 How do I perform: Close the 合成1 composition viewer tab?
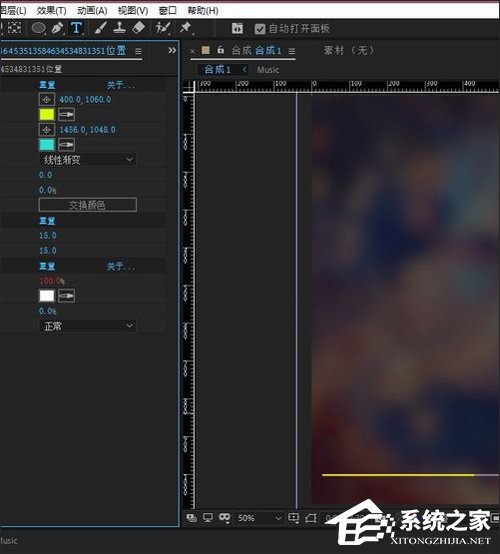(x=193, y=51)
